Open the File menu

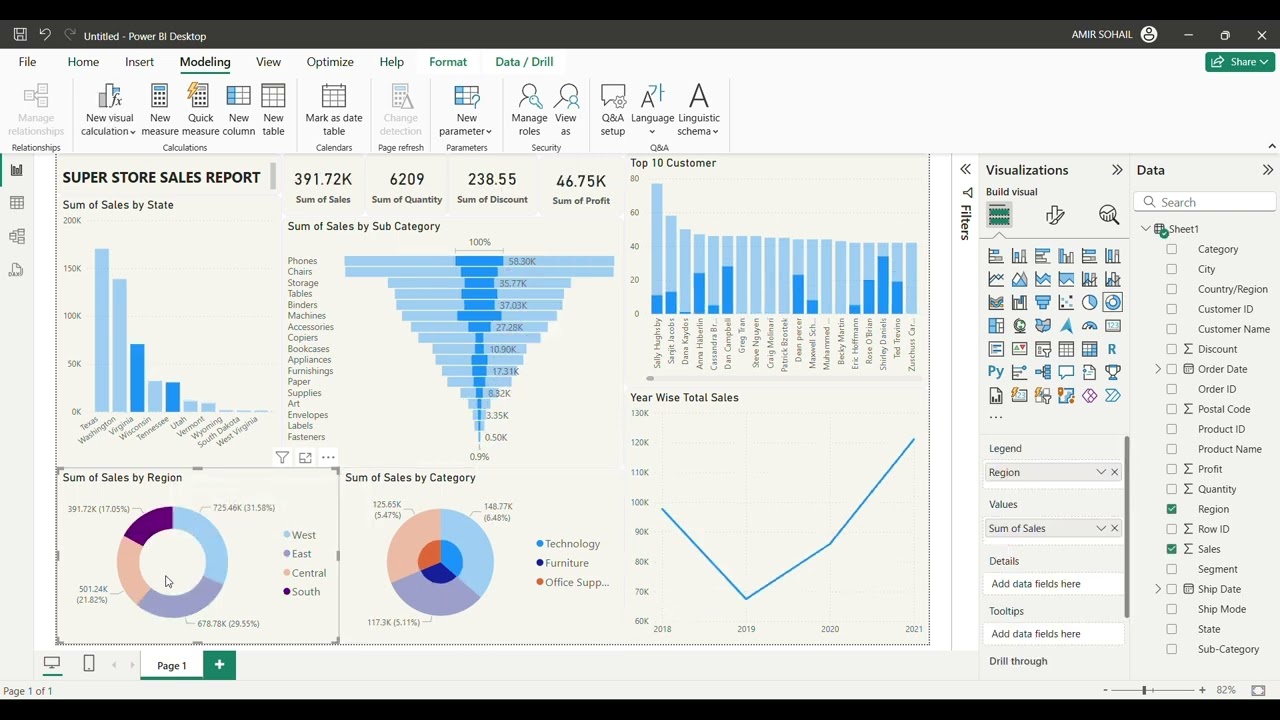pyautogui.click(x=27, y=62)
